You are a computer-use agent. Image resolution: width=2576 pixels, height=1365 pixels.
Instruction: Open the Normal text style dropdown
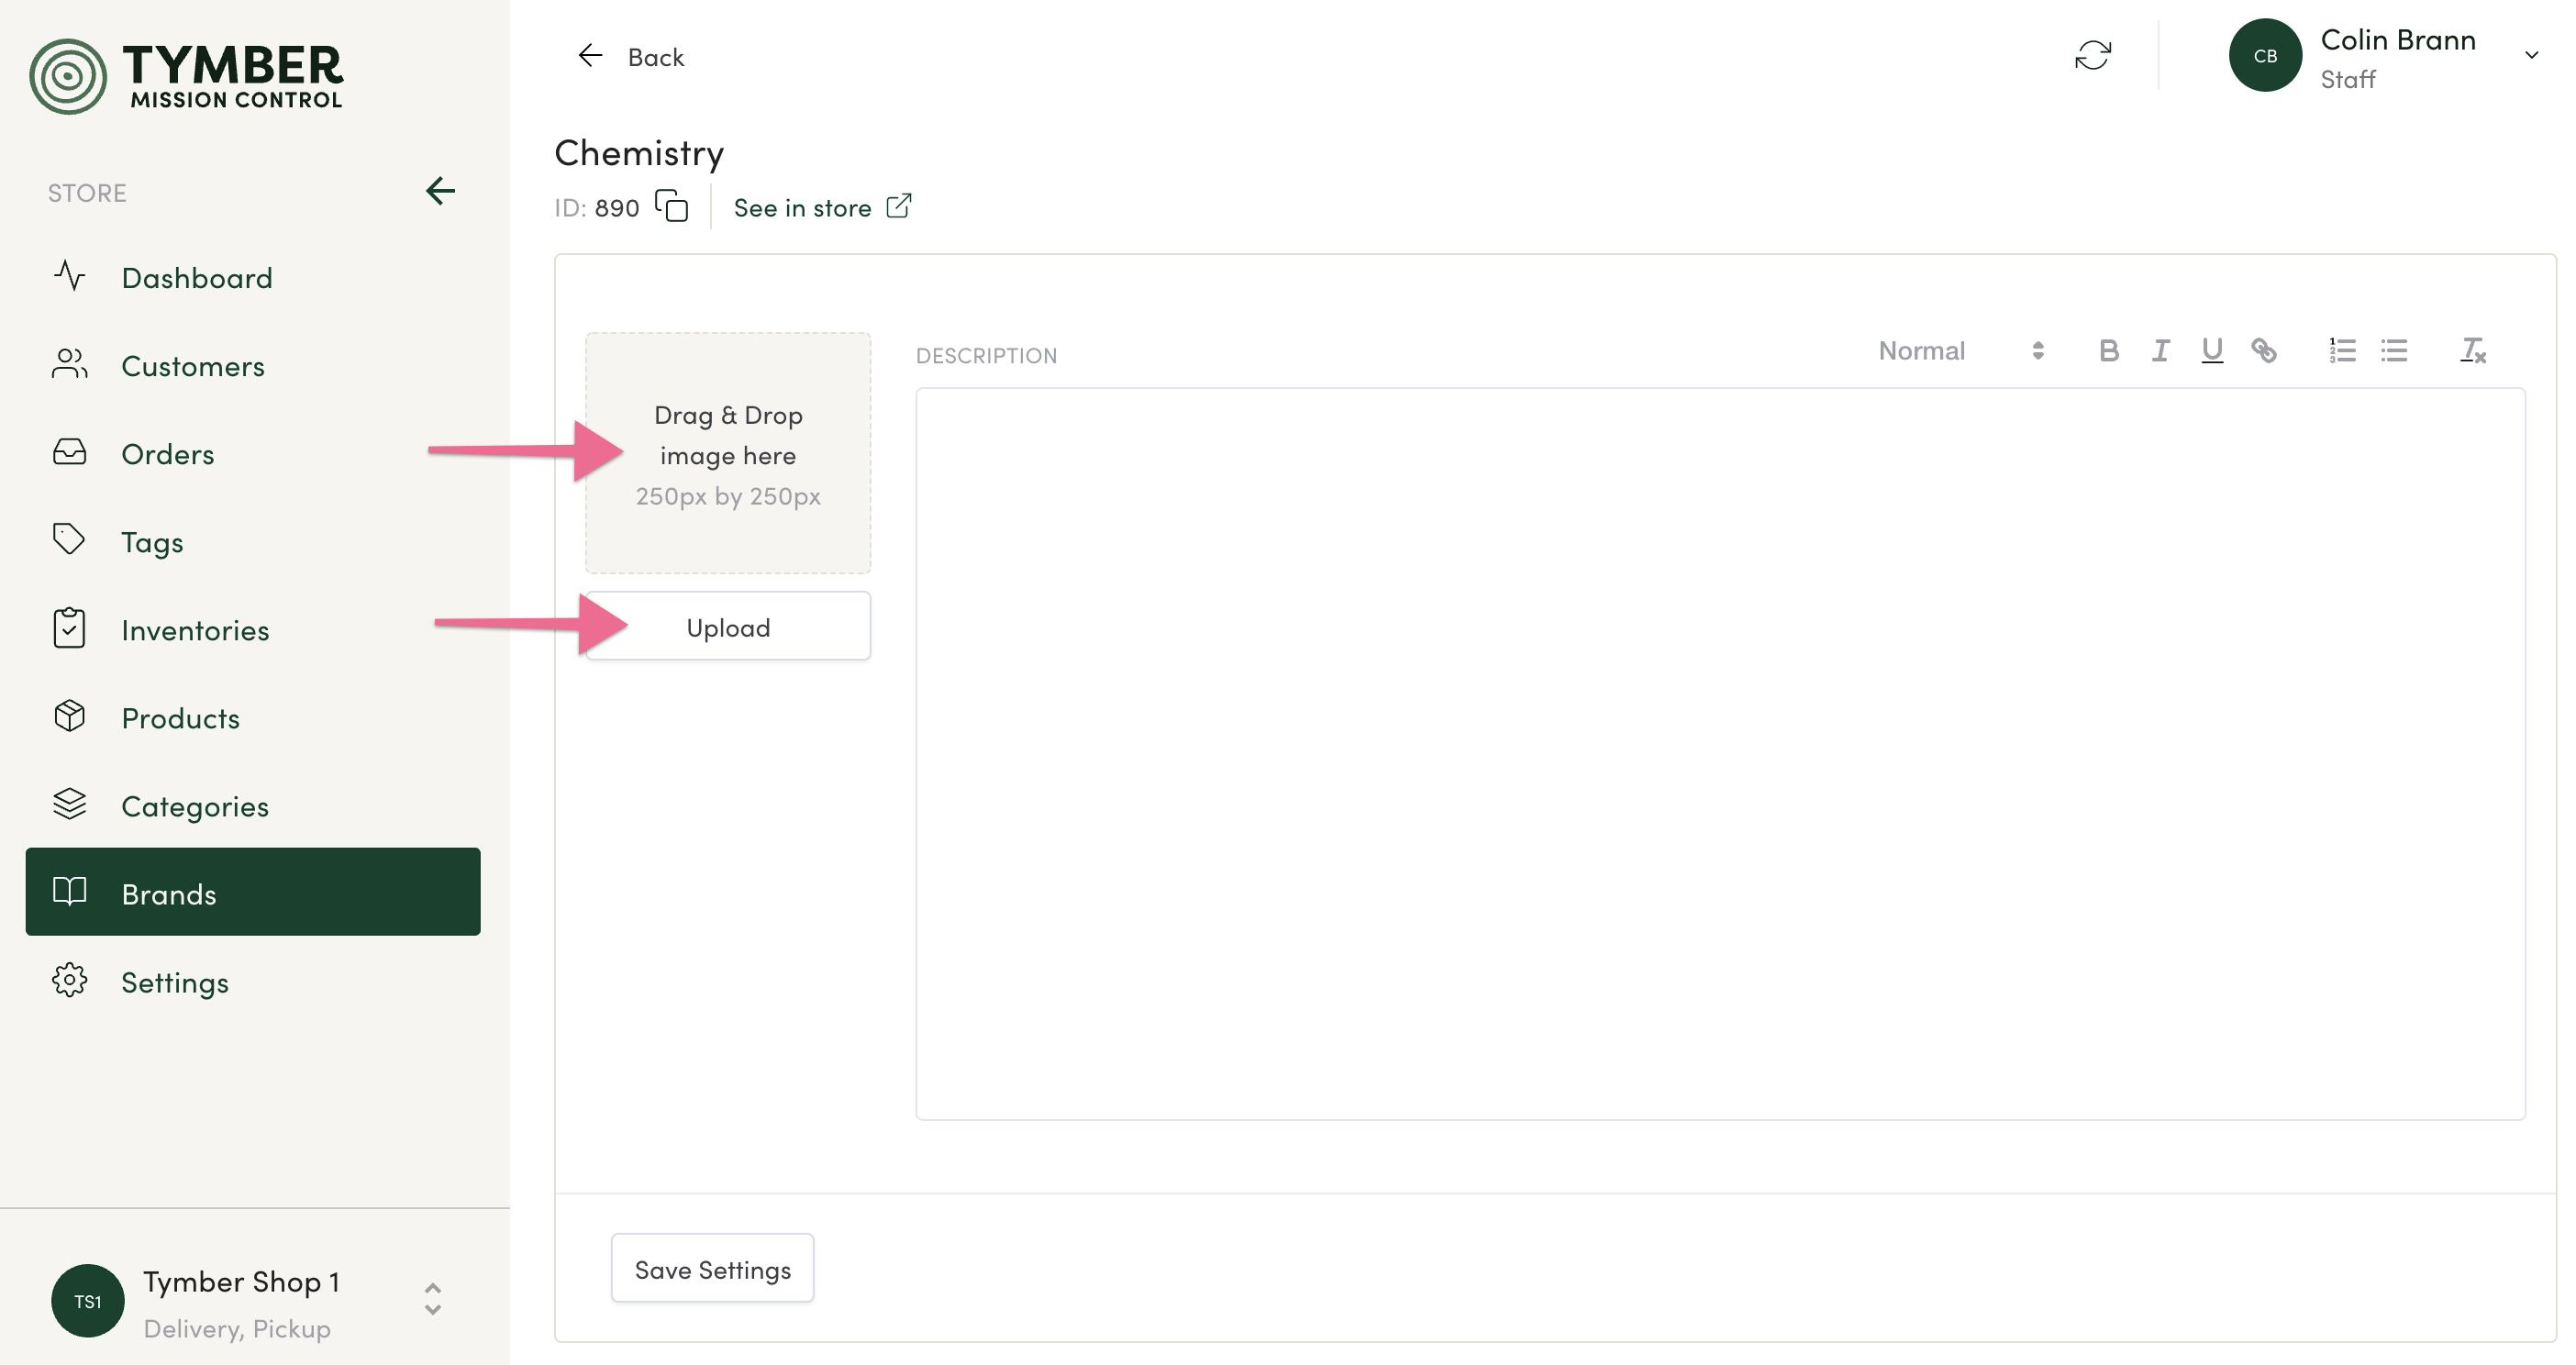click(1960, 351)
